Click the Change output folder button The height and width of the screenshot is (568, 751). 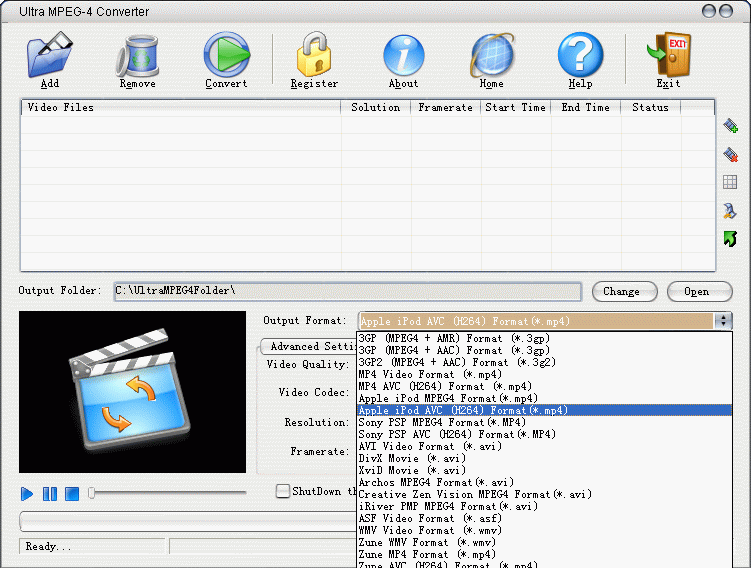coord(625,291)
